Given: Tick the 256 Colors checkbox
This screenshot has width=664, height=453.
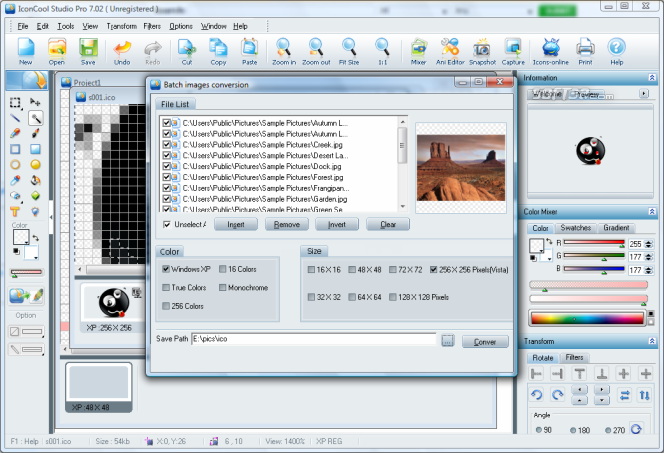Looking at the screenshot, I should [x=166, y=306].
